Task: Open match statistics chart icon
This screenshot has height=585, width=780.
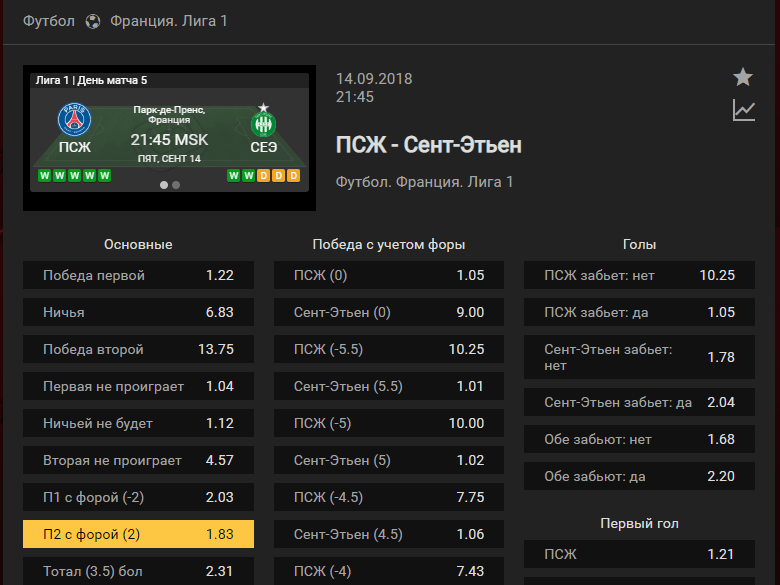Action: pyautogui.click(x=744, y=110)
